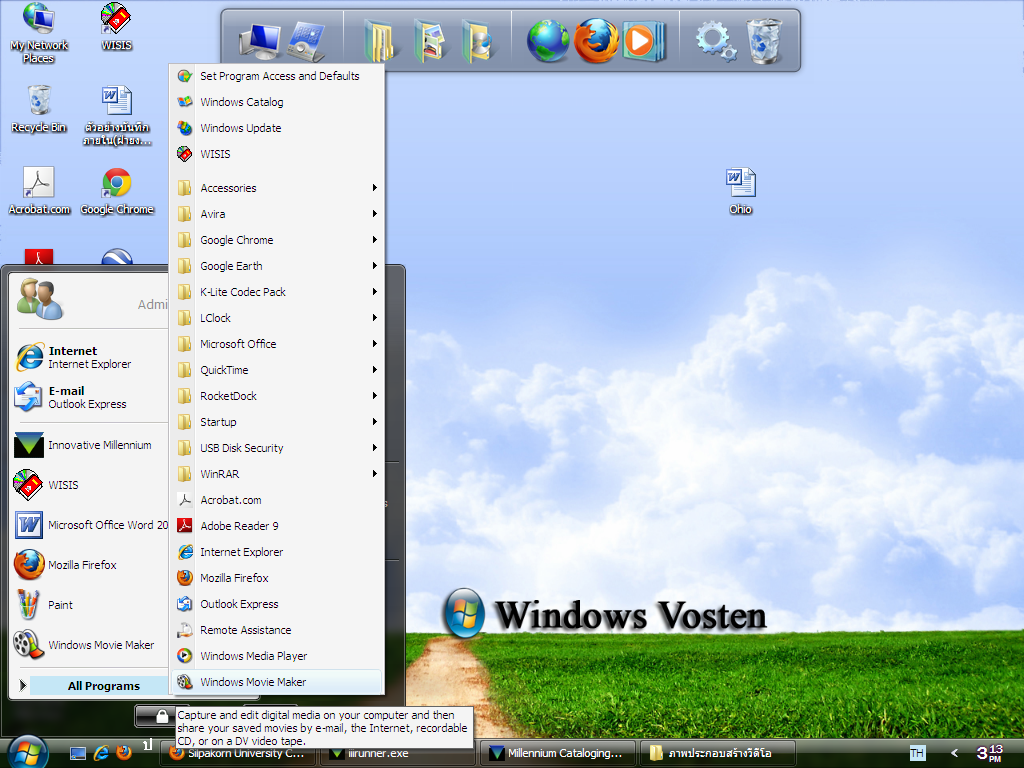Click Firefox quick launch icon

[x=123, y=752]
